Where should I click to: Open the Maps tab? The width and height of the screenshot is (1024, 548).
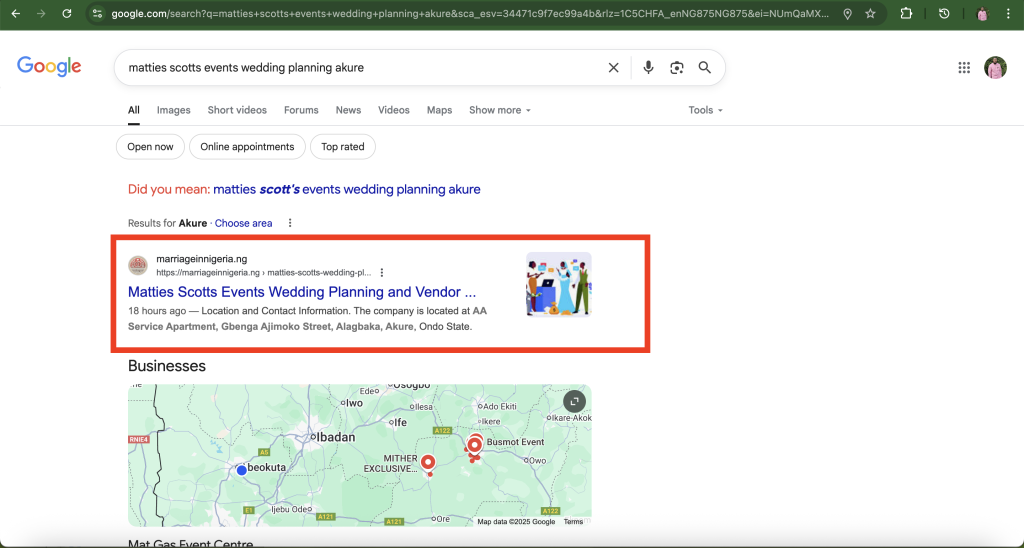tap(440, 110)
